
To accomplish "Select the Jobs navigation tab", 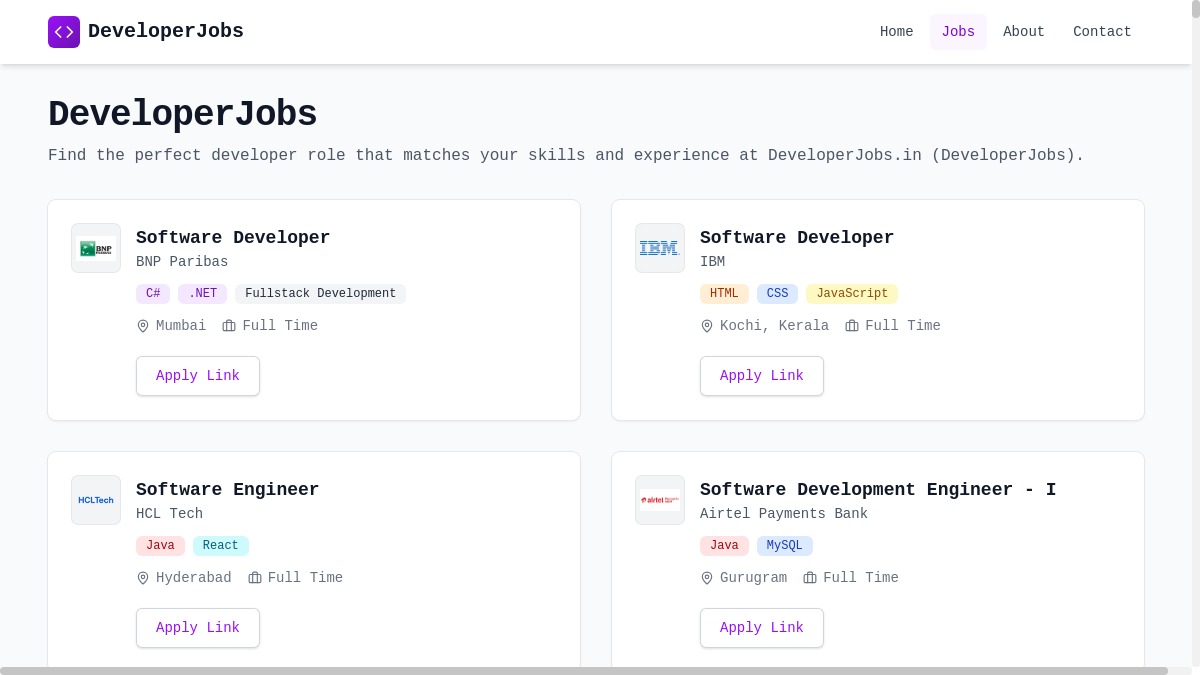I will point(958,32).
